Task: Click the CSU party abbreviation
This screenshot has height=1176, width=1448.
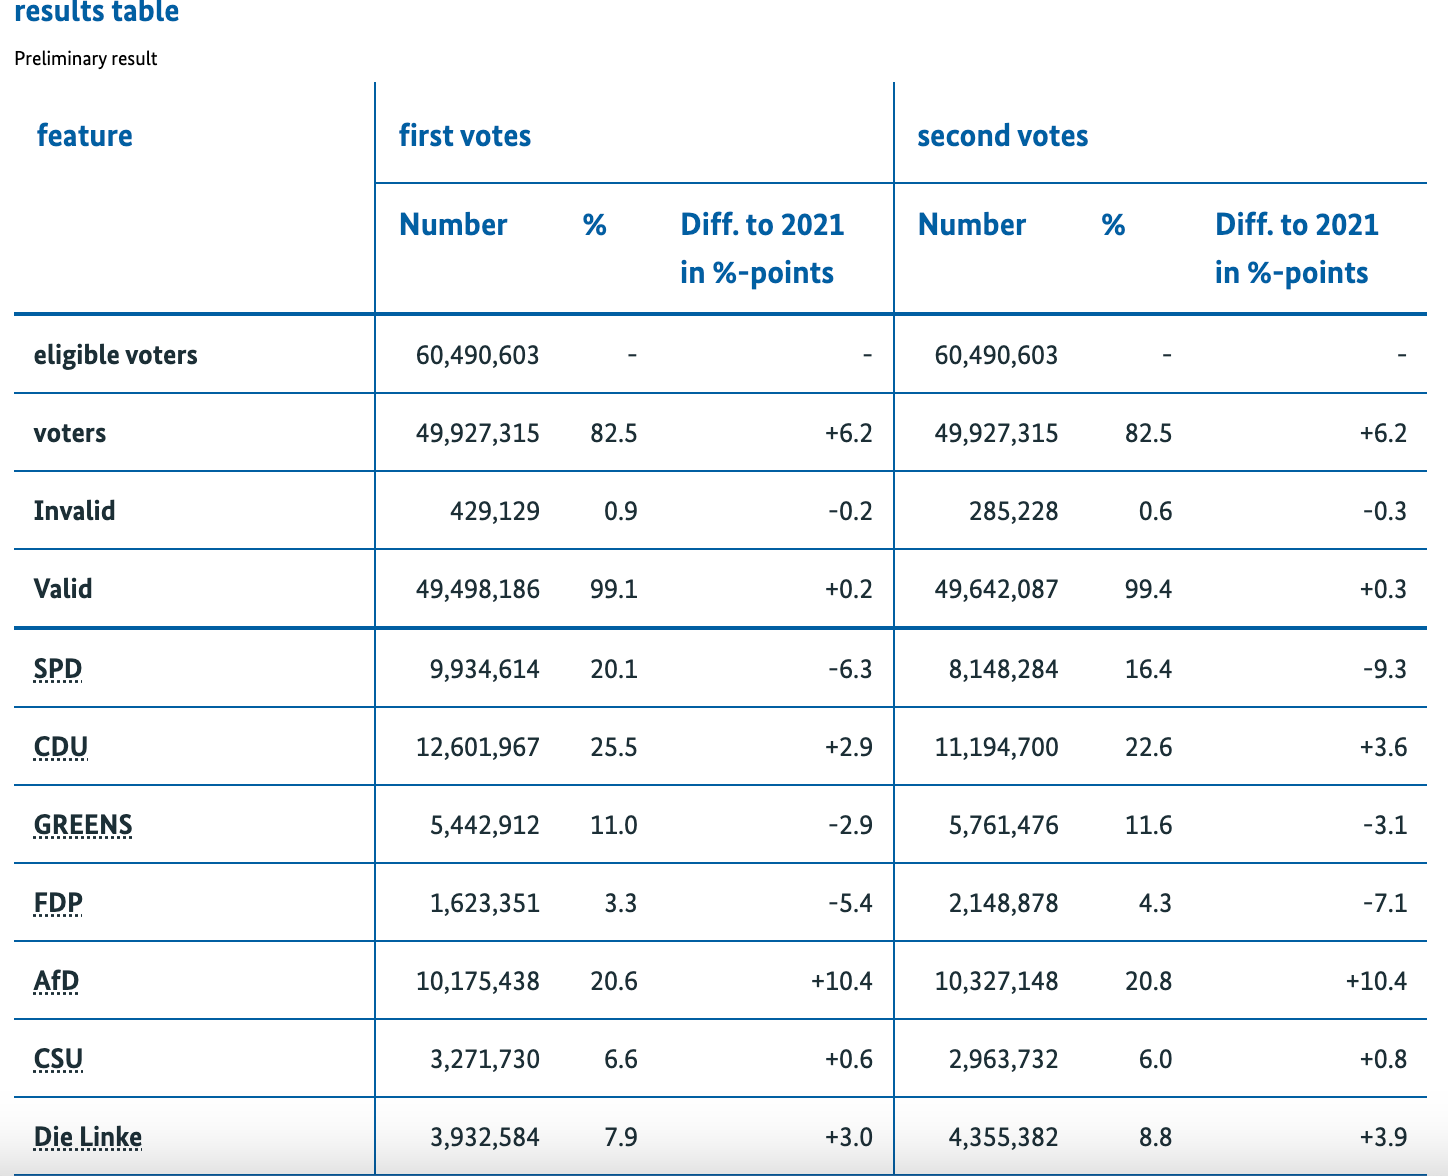Action: coord(58,1059)
